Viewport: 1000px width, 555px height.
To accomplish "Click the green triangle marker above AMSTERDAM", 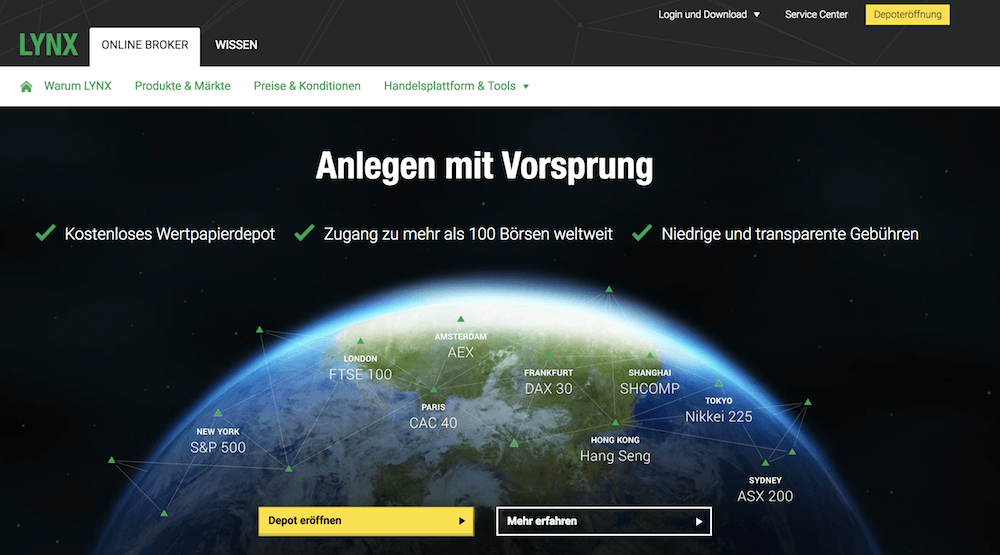I will (x=460, y=318).
